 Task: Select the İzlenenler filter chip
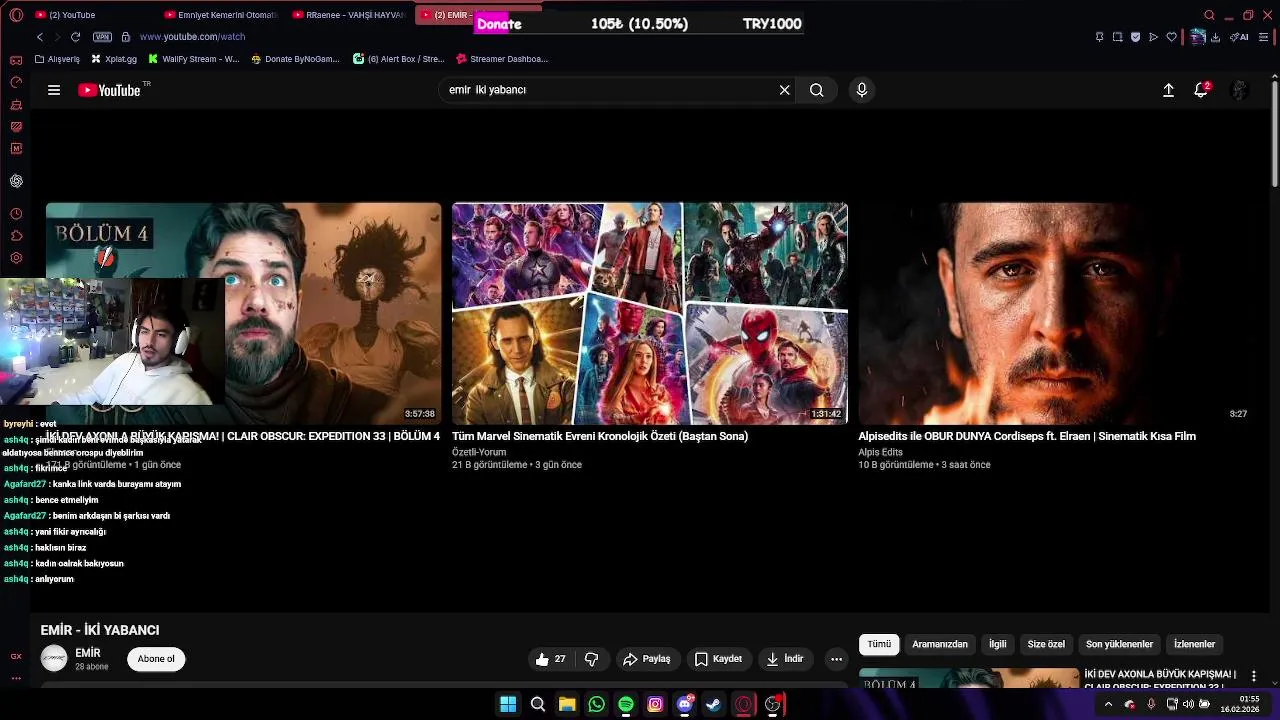coord(1194,644)
